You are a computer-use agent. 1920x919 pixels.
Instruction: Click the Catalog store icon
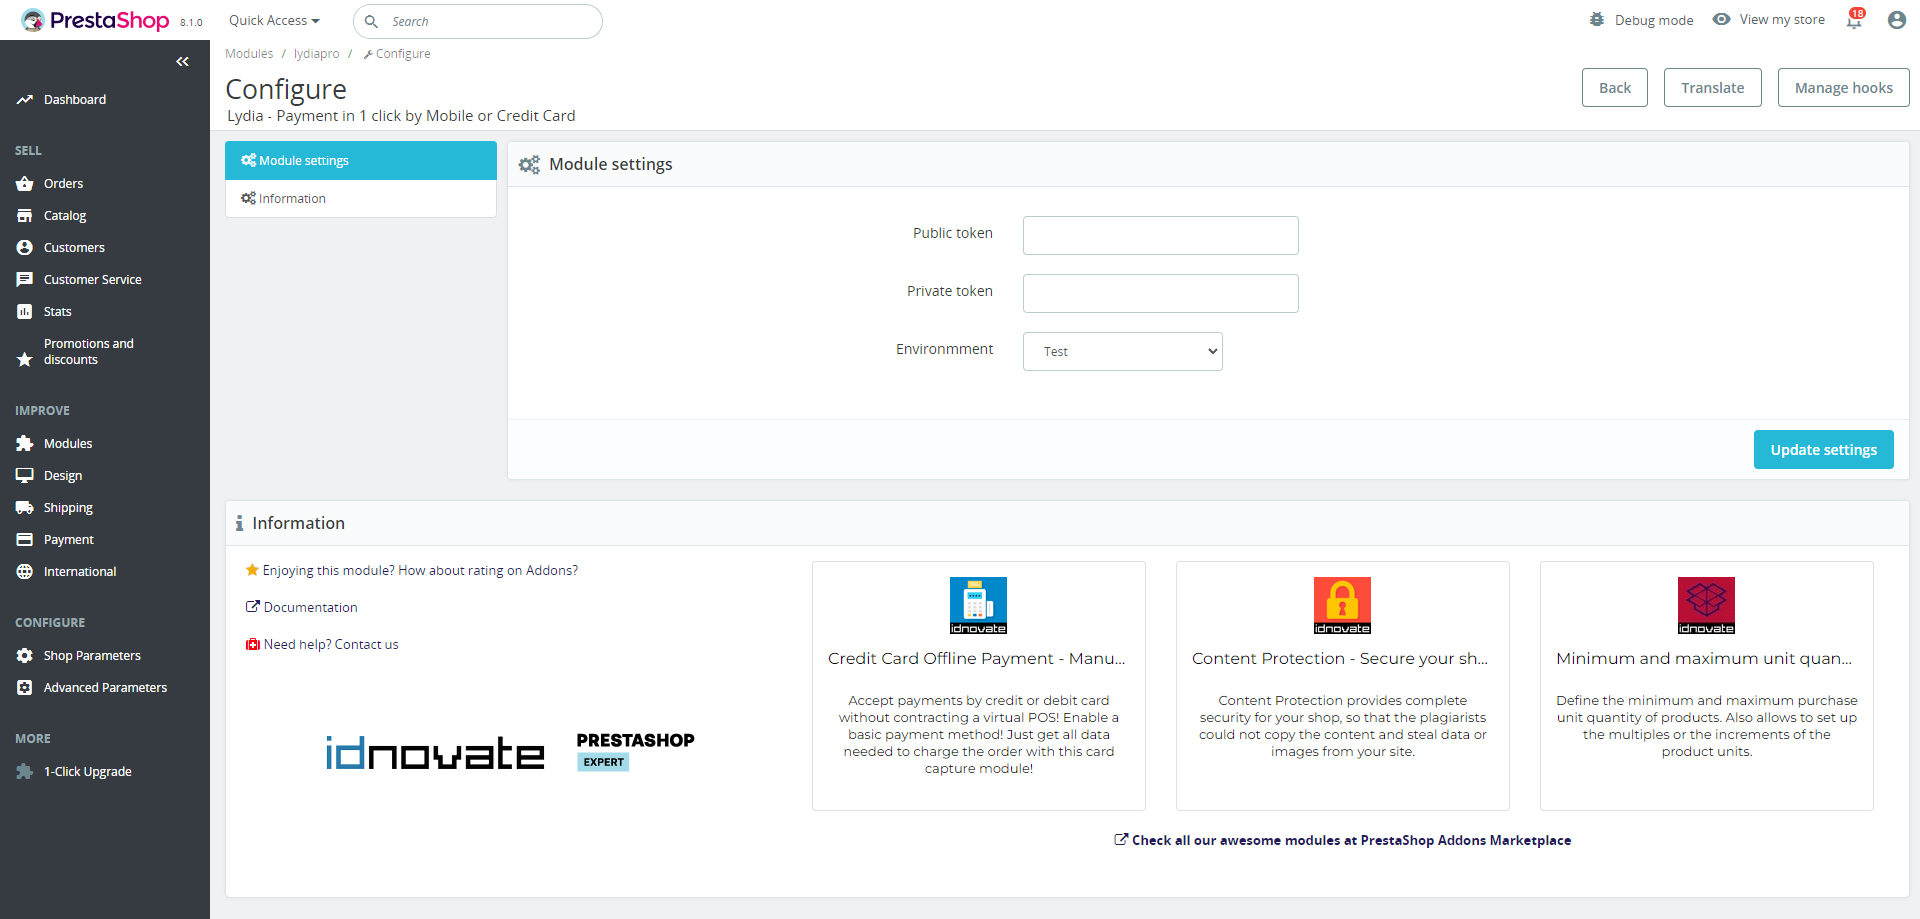25,216
